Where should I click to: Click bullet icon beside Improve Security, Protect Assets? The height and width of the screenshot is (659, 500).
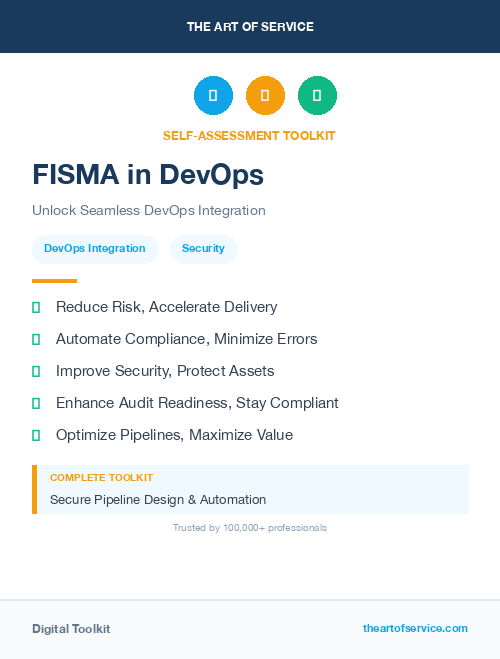coord(36,371)
